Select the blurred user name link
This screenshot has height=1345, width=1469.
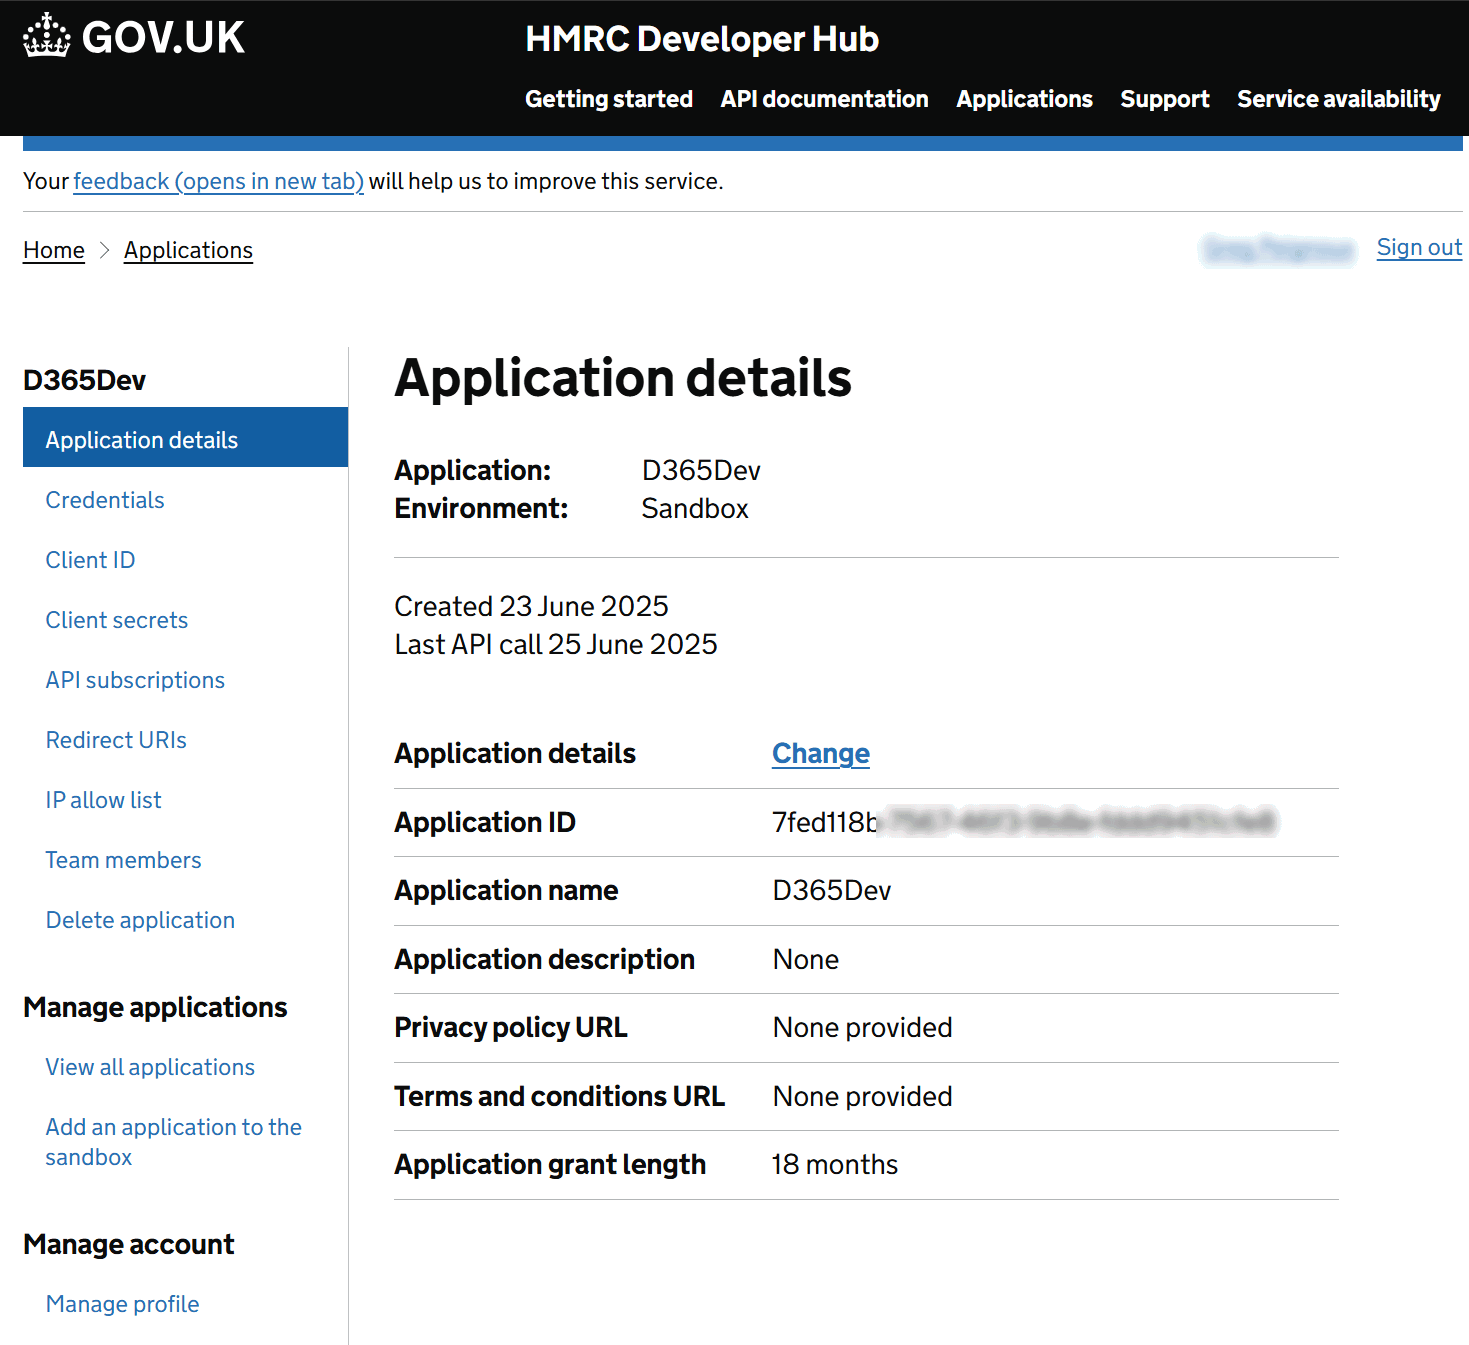(x=1278, y=249)
